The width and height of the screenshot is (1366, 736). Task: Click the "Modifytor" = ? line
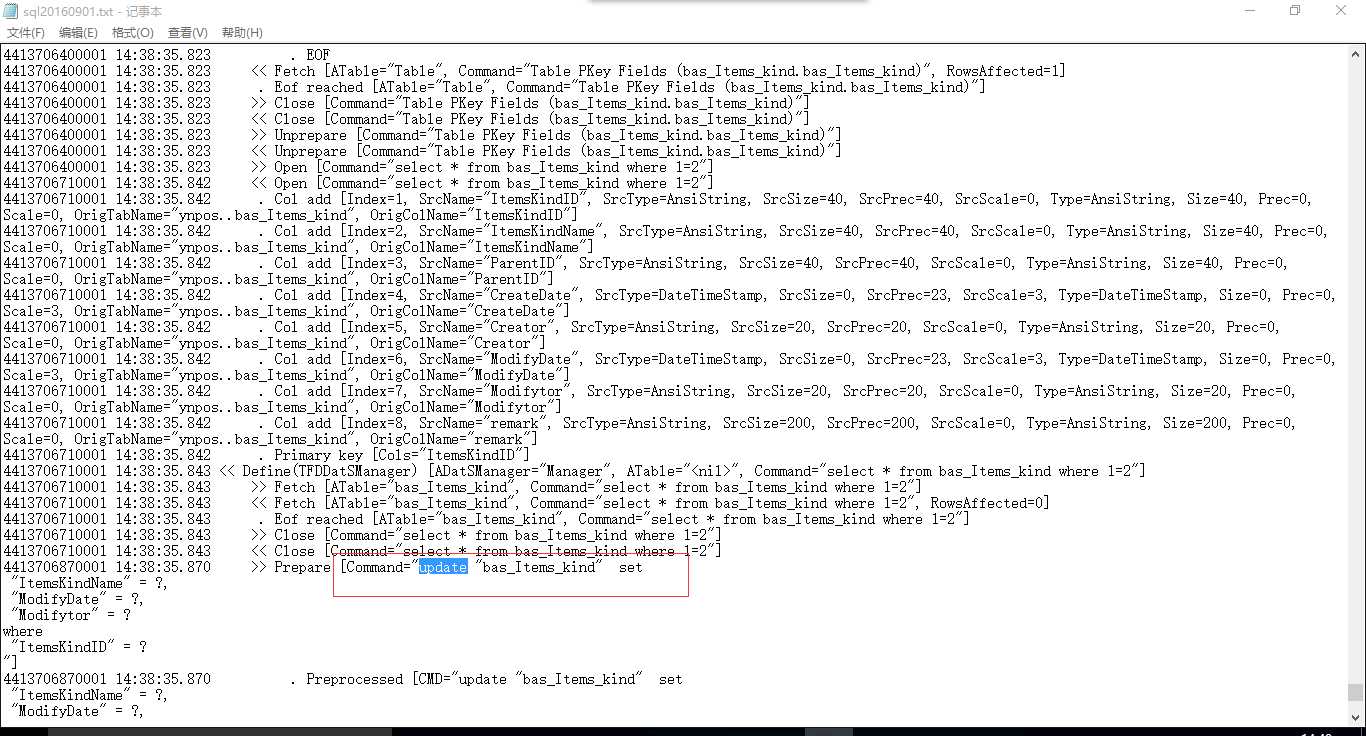(x=70, y=615)
